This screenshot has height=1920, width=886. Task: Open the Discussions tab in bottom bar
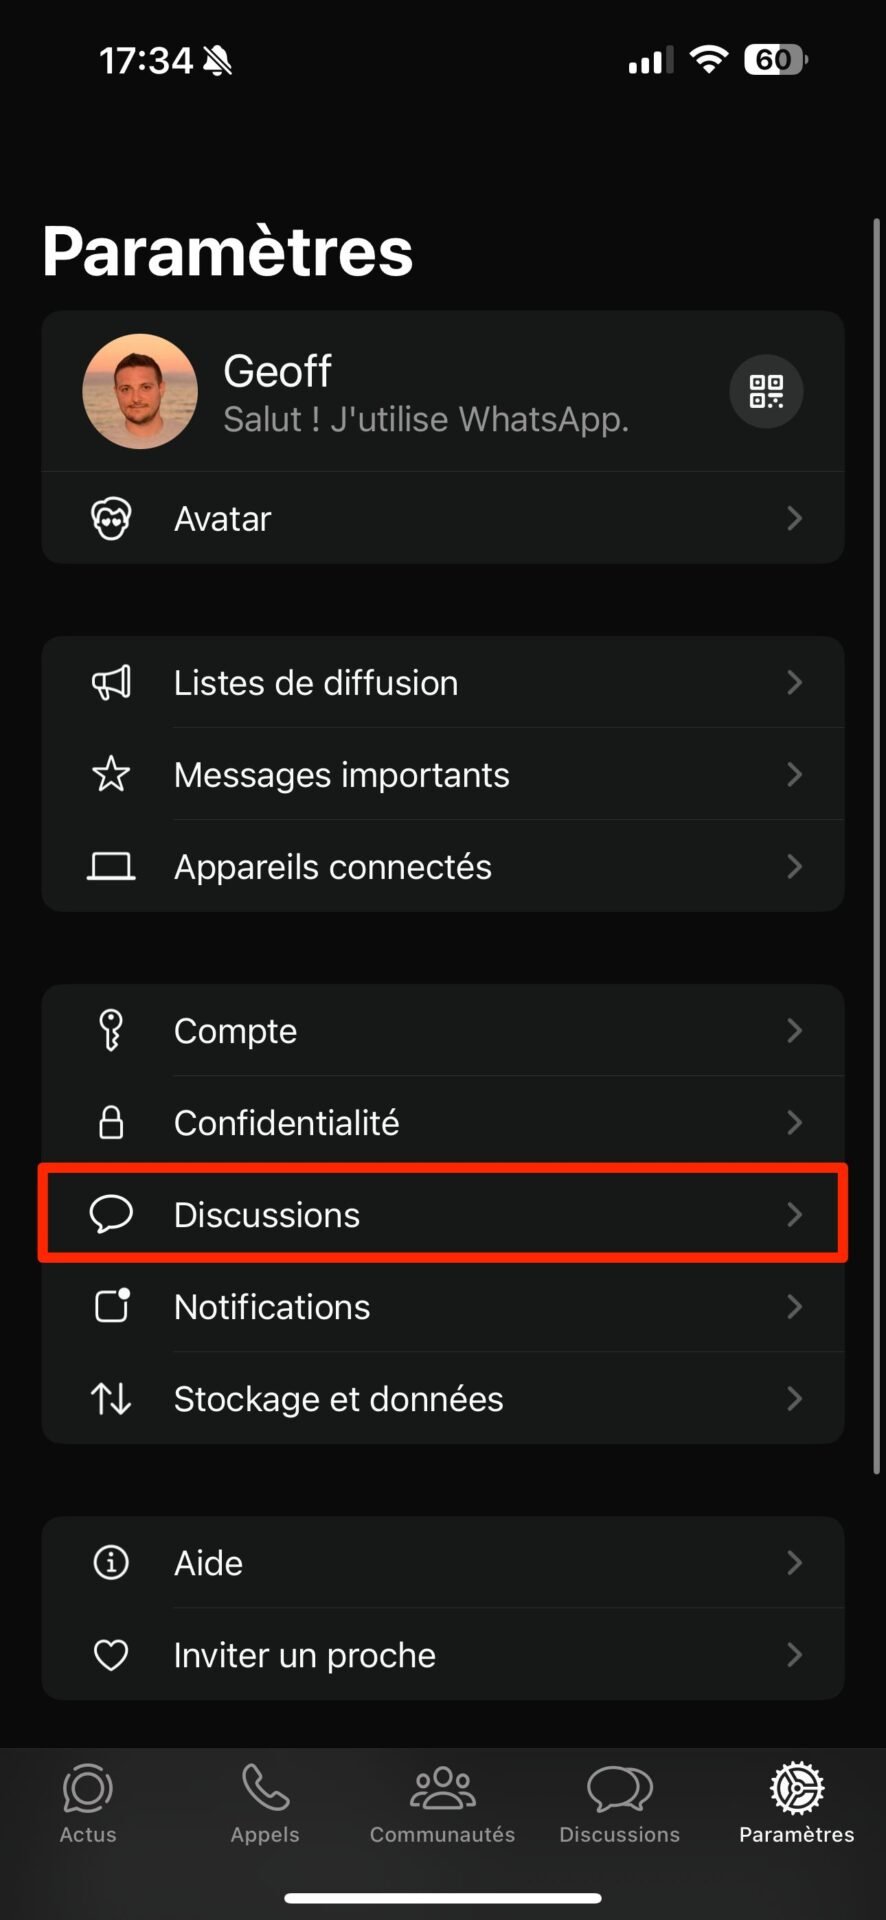click(620, 1804)
